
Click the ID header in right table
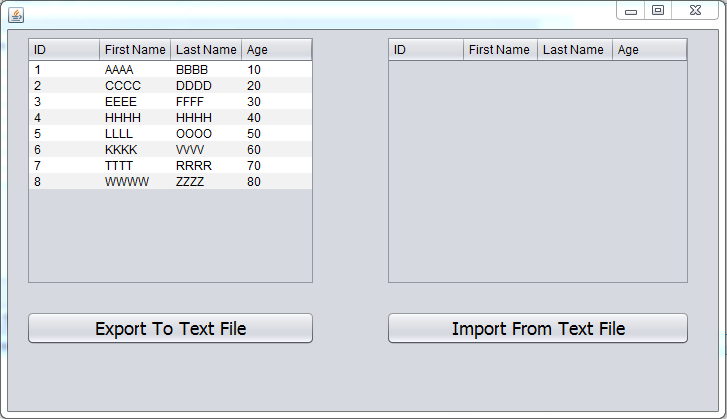pyautogui.click(x=426, y=50)
